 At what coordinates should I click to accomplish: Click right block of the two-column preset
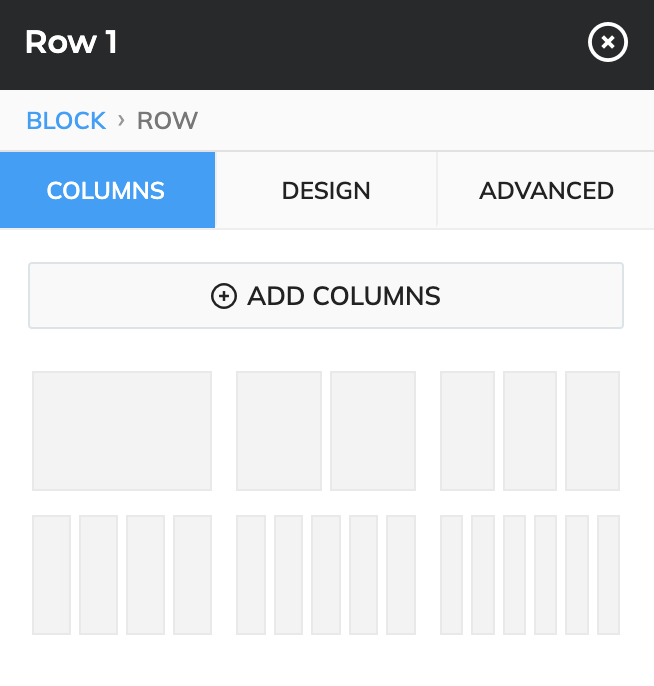click(373, 431)
